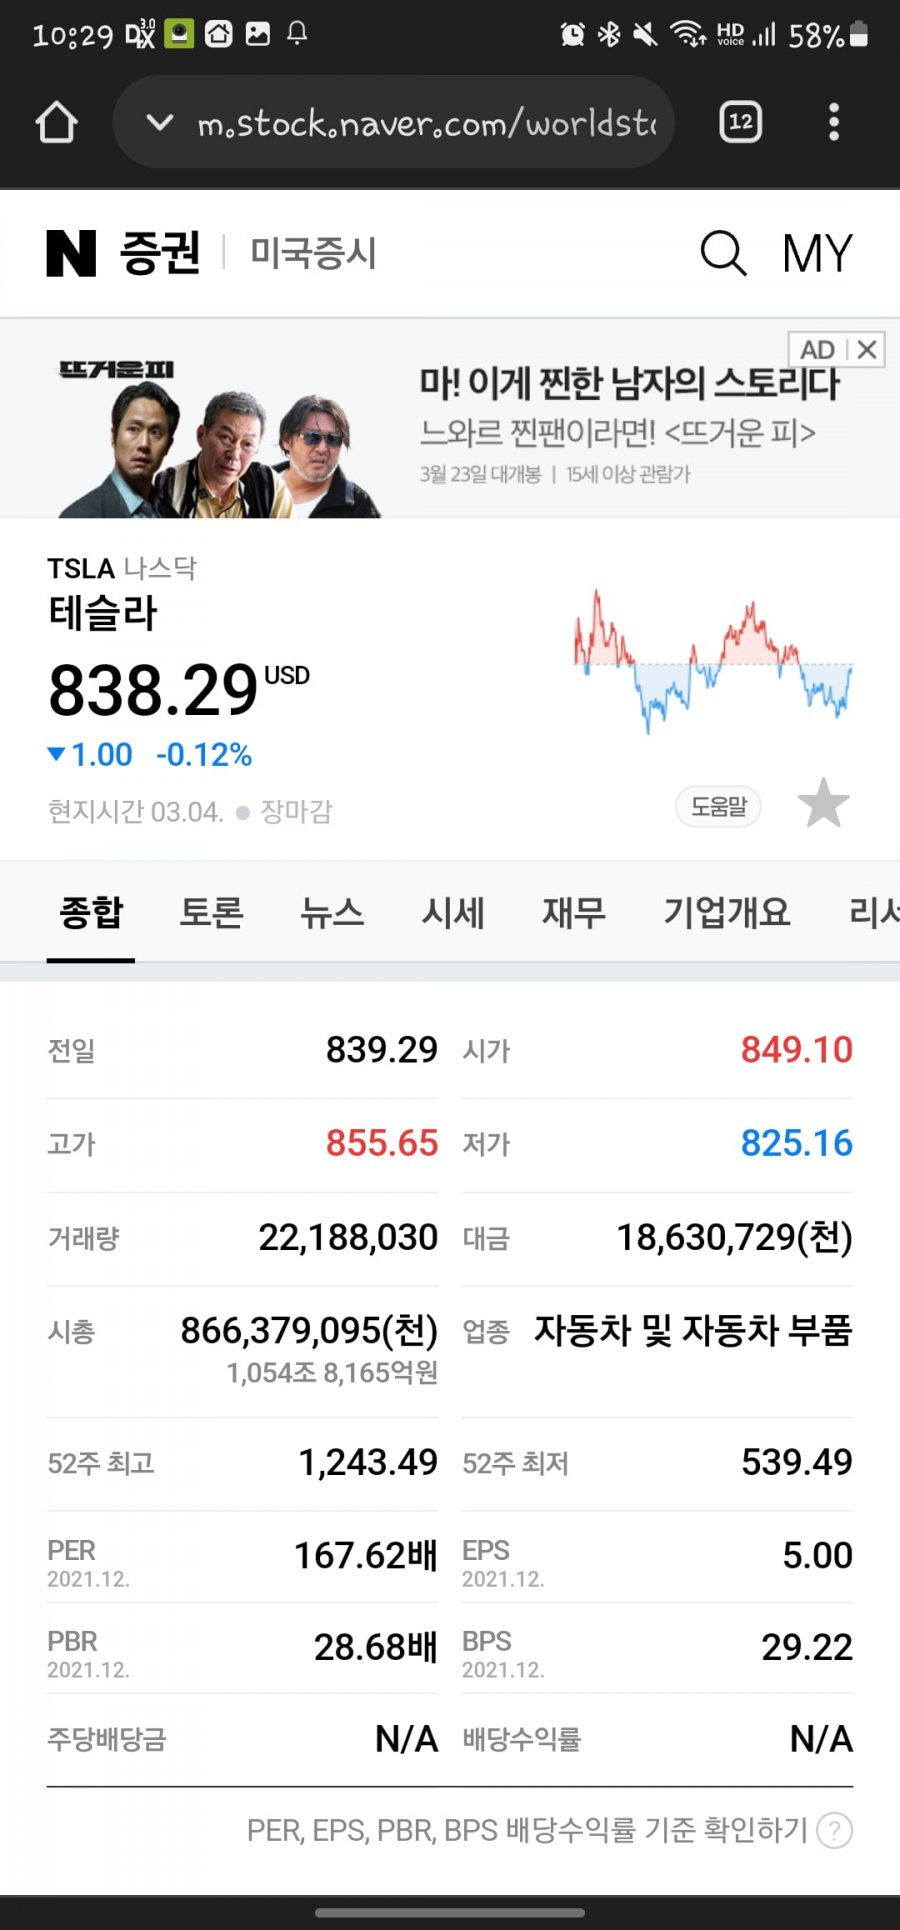This screenshot has width=900, height=1930.
Task: Switch to the 뉴스 tab
Action: click(x=332, y=912)
